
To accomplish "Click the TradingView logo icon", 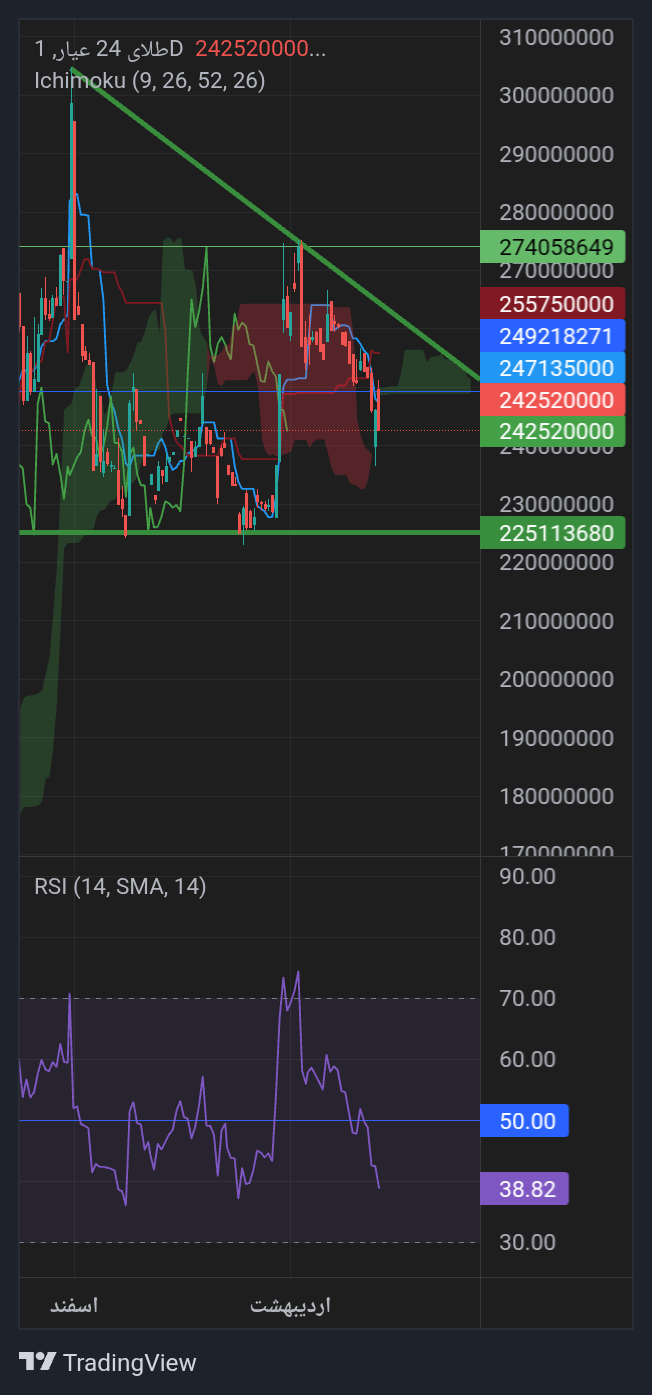I will pos(37,1362).
